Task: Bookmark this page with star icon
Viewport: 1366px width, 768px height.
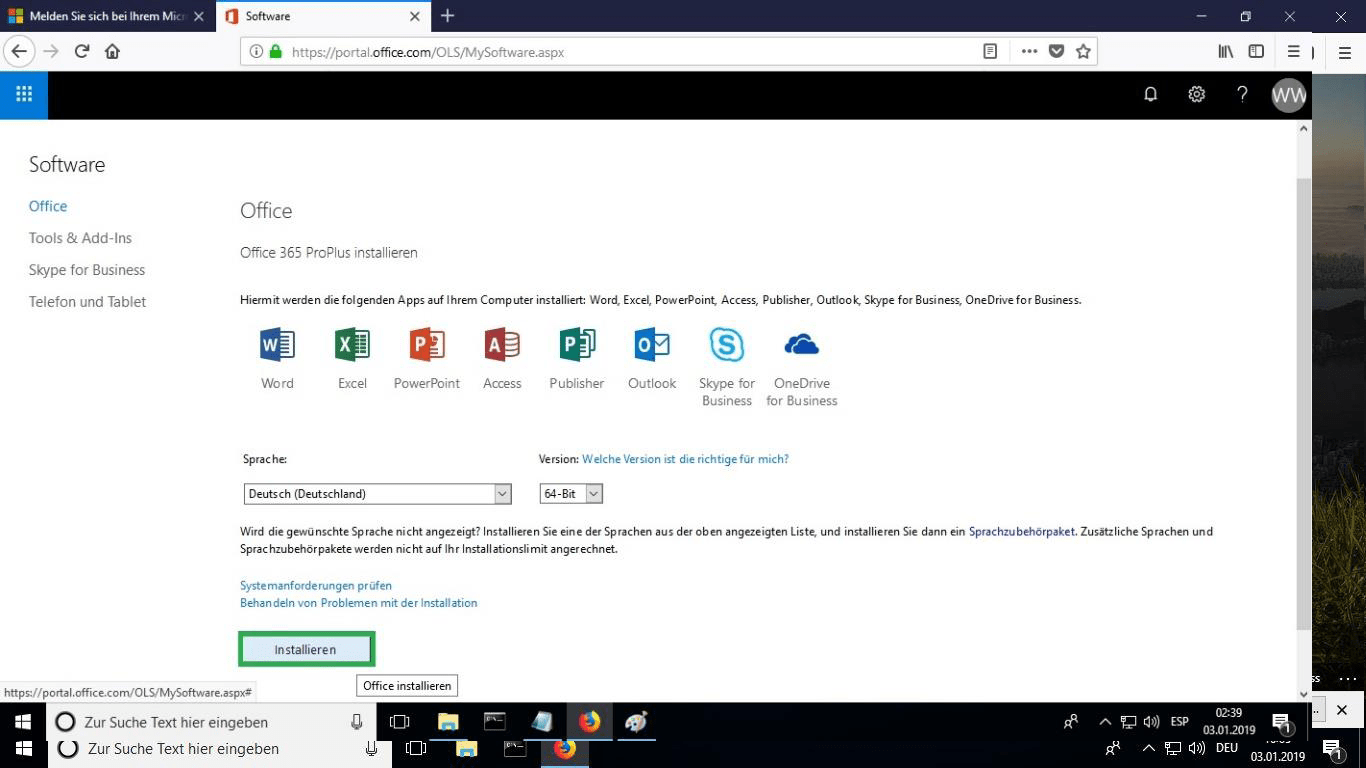Action: tap(1083, 52)
